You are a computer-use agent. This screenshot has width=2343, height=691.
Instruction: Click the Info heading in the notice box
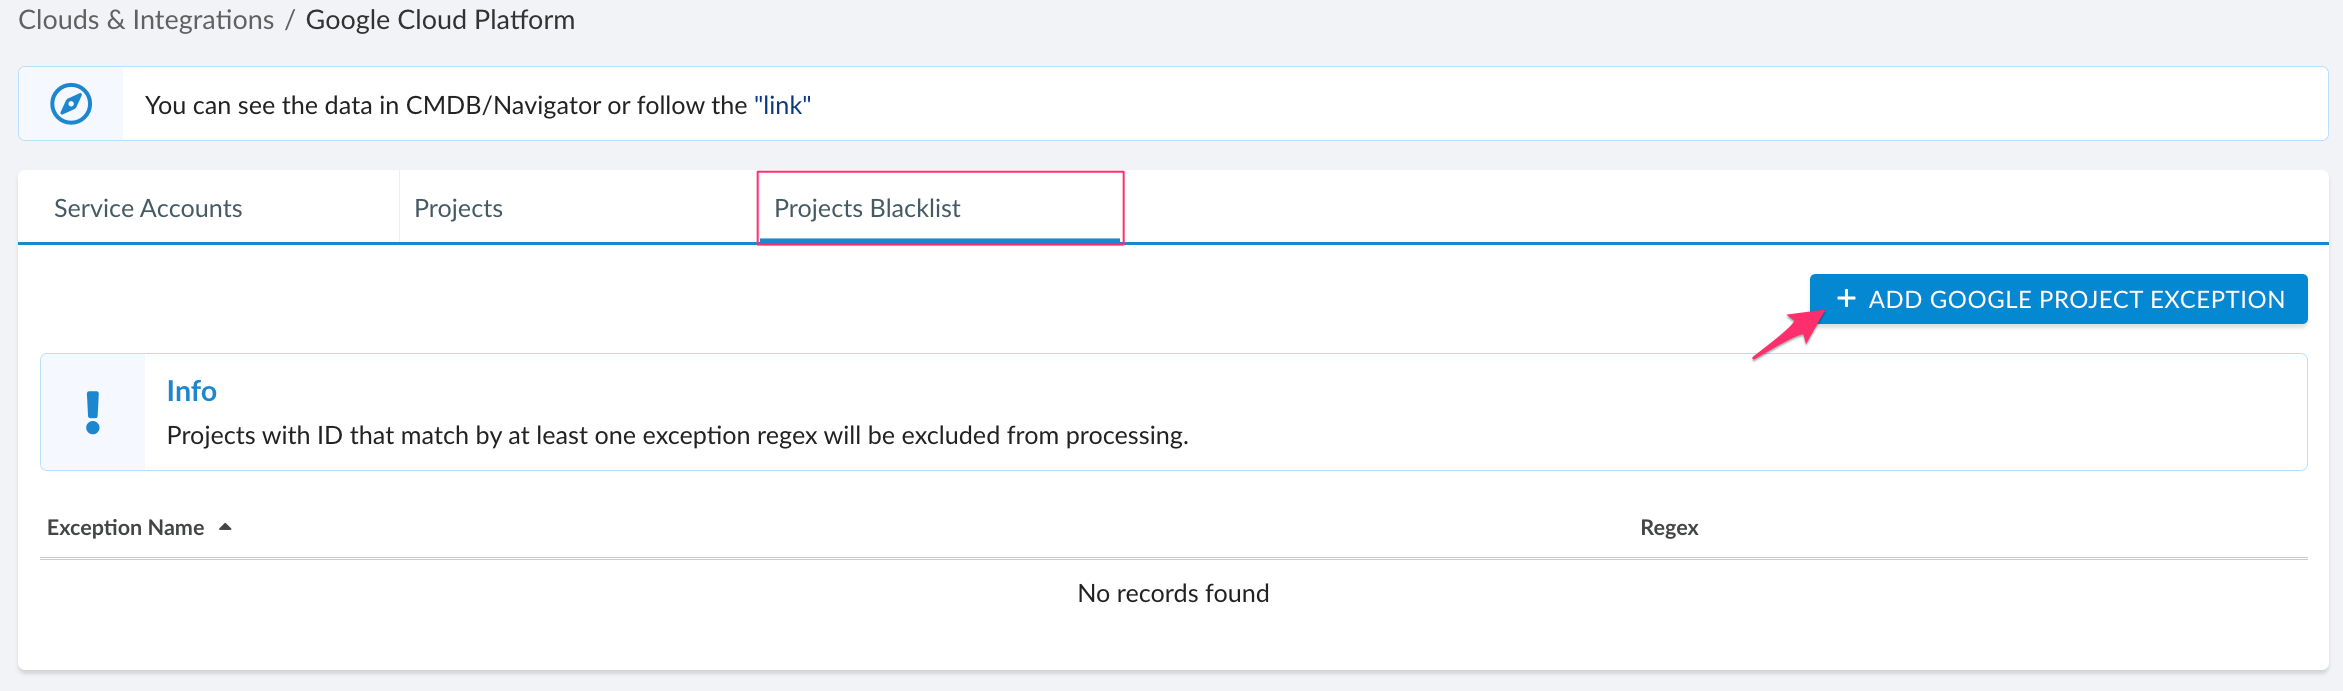point(192,390)
